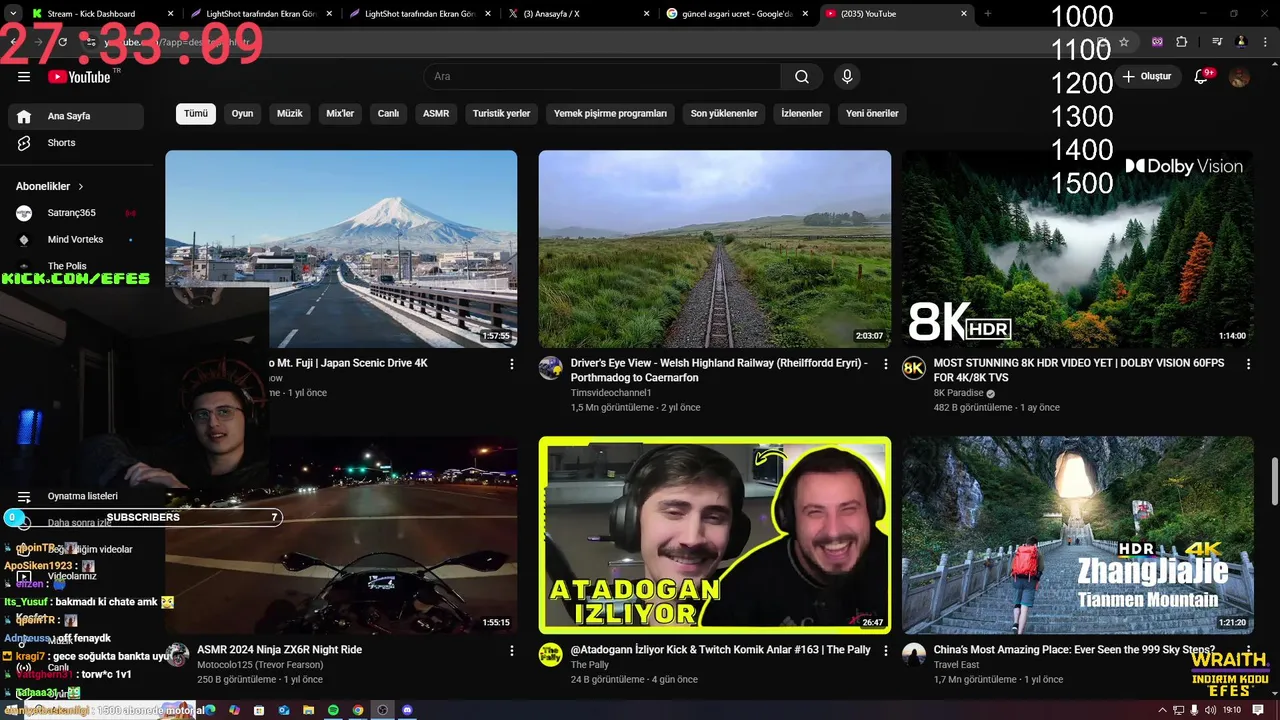Click the YouTube search input field
Screen dimensions: 1280x720
[602, 77]
